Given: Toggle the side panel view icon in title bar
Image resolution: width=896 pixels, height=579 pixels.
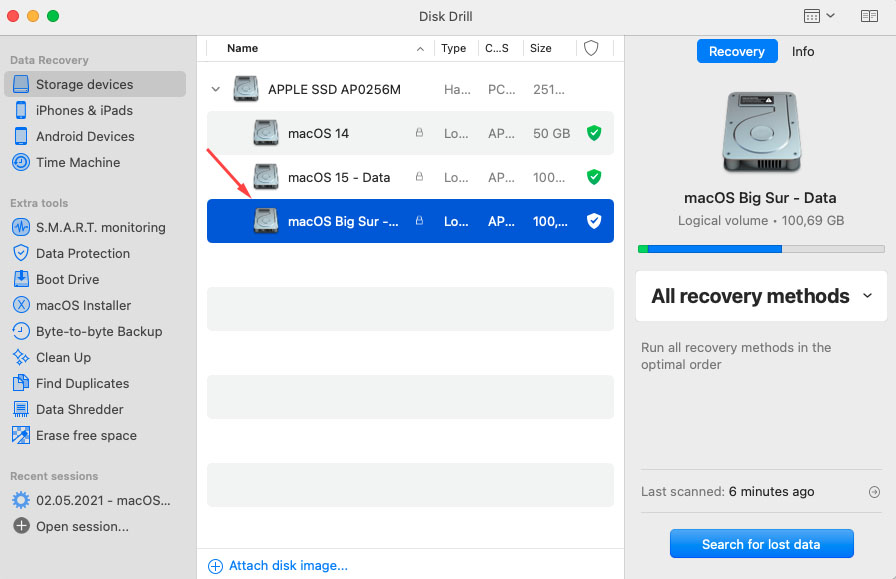Looking at the screenshot, I should (x=869, y=16).
